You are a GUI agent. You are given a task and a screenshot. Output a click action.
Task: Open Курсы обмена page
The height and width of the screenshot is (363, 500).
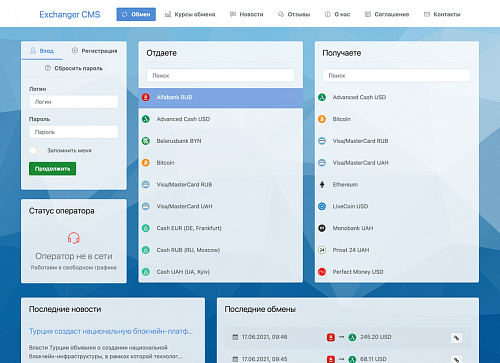[x=190, y=14]
